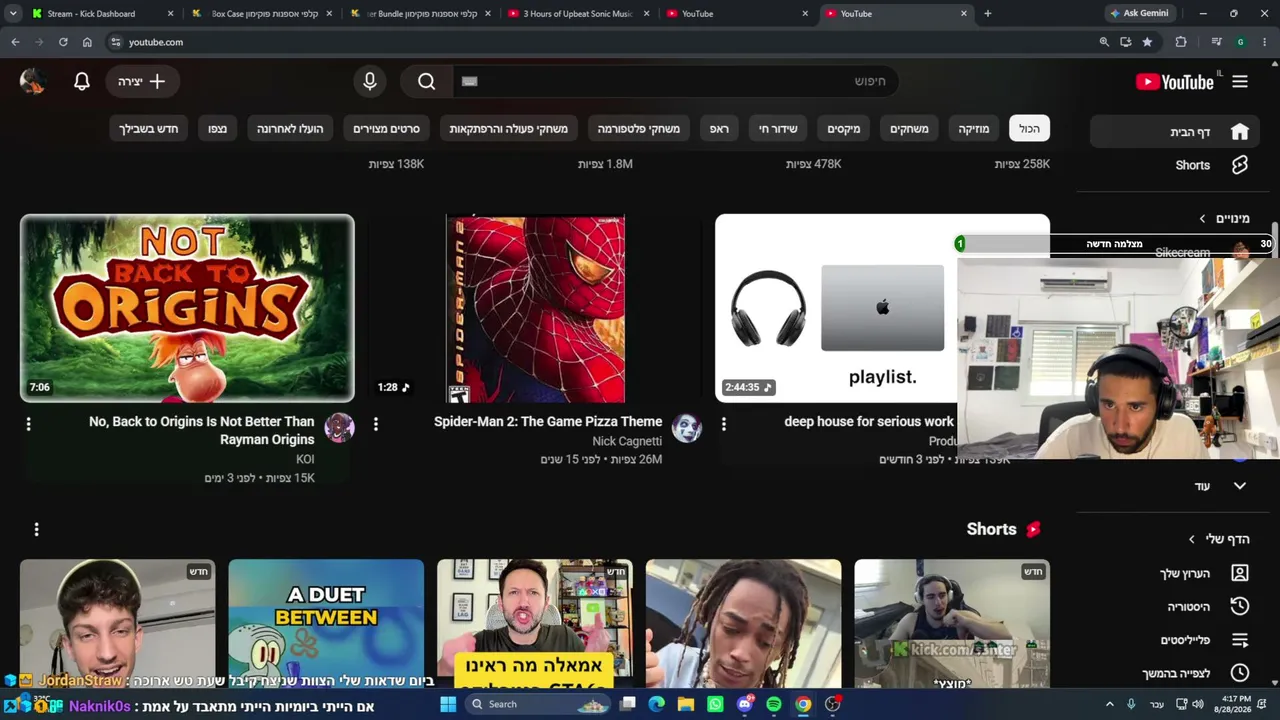Open Spotify from the taskbar

(774, 704)
